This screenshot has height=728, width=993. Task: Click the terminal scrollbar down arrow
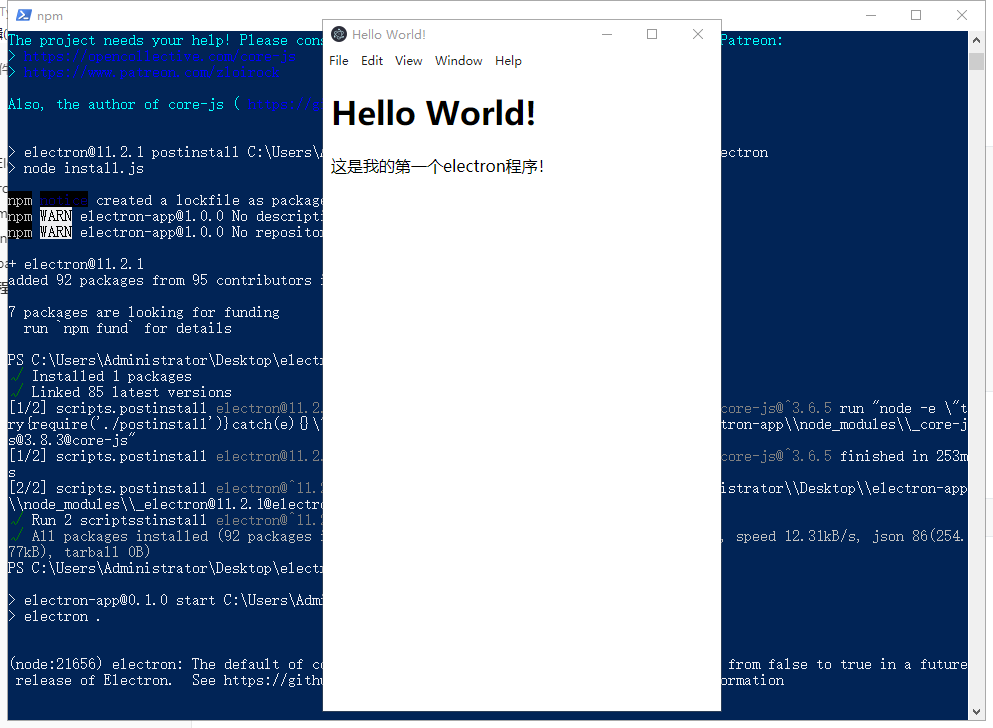tap(976, 712)
